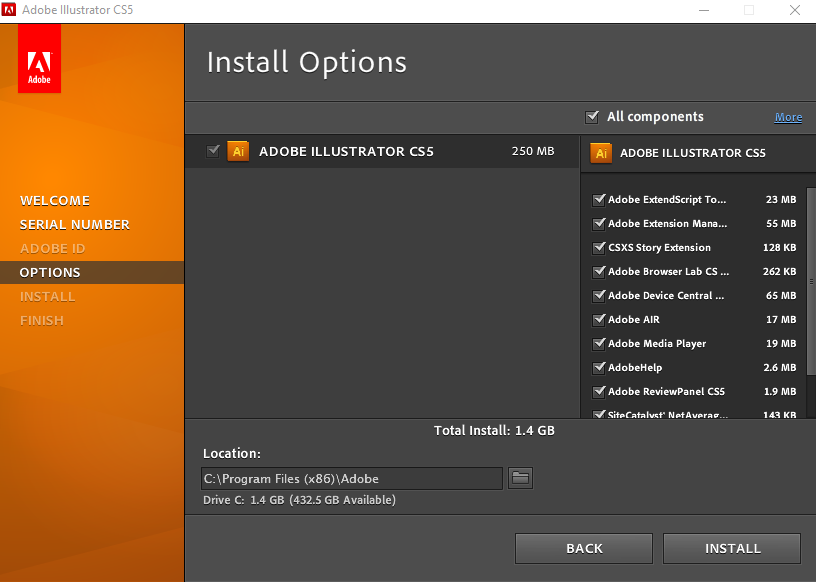
Task: Uncheck Adobe ReviewPanel CS5 component
Action: pyautogui.click(x=598, y=391)
